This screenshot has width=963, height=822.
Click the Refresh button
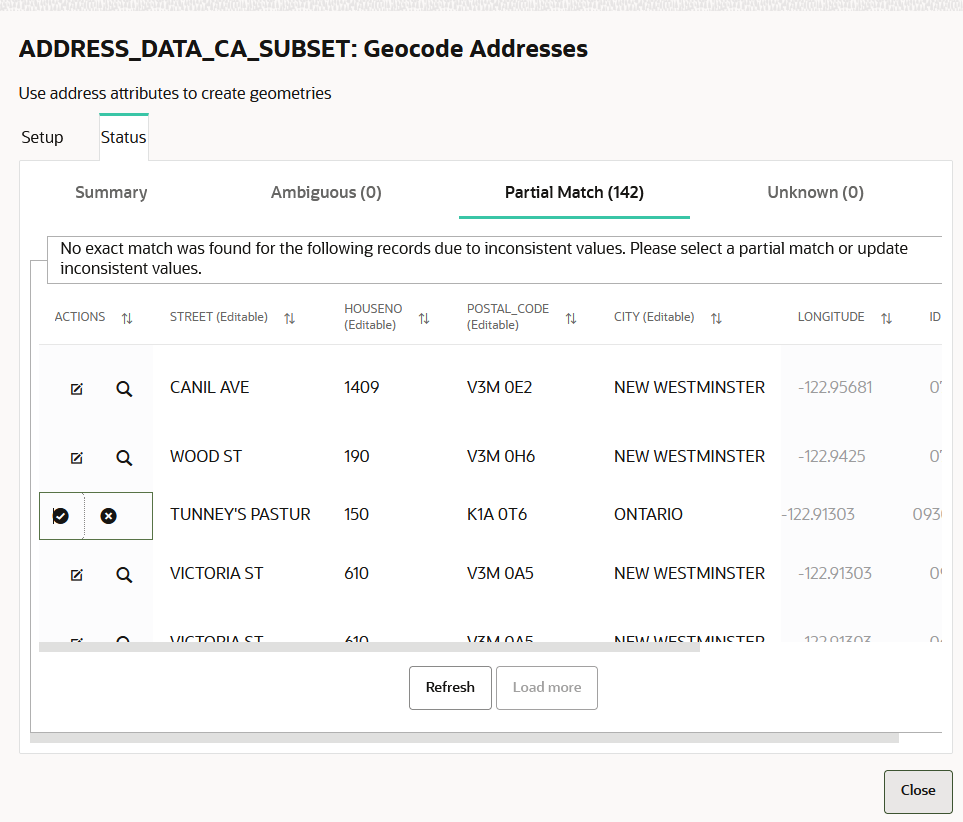click(x=450, y=687)
